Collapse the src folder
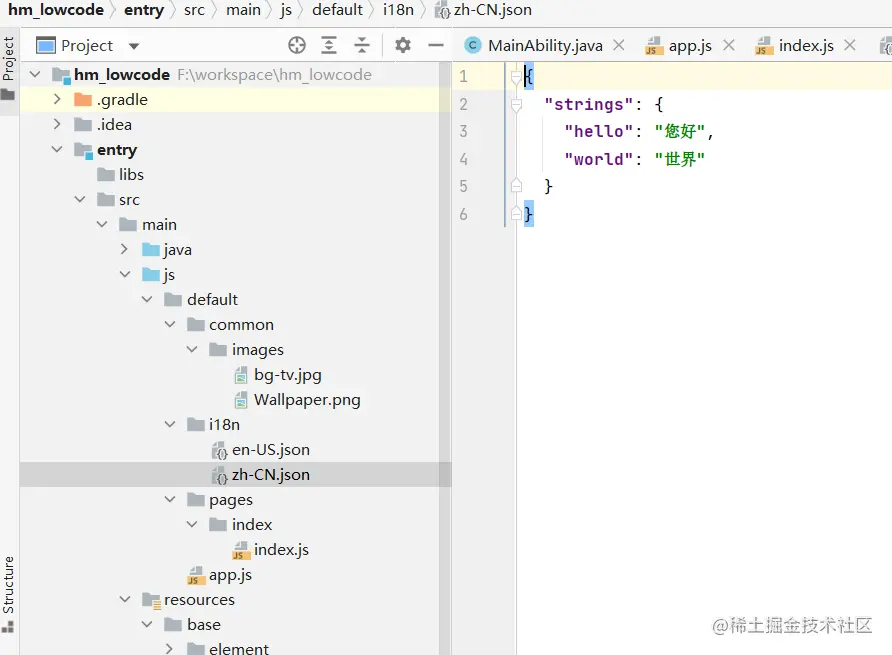The height and width of the screenshot is (655, 892). 80,199
